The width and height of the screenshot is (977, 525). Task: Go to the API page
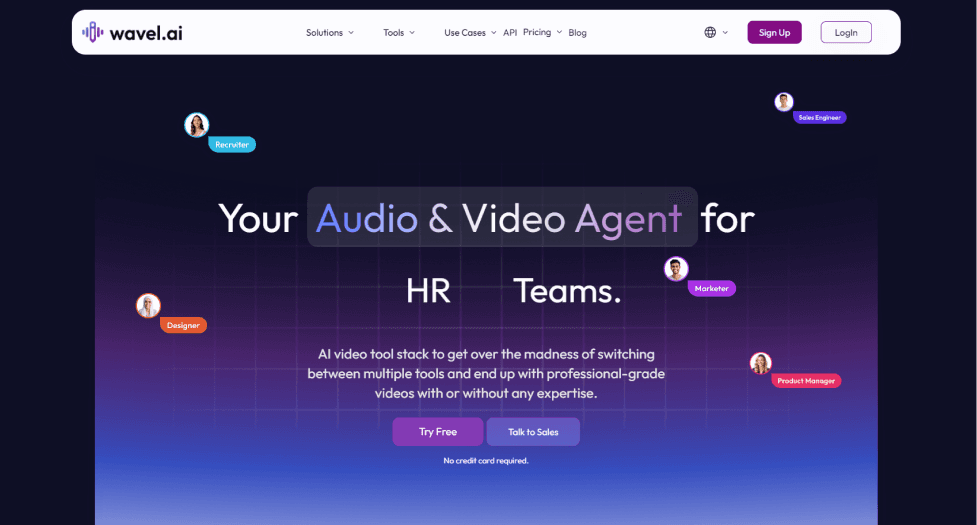(x=510, y=32)
